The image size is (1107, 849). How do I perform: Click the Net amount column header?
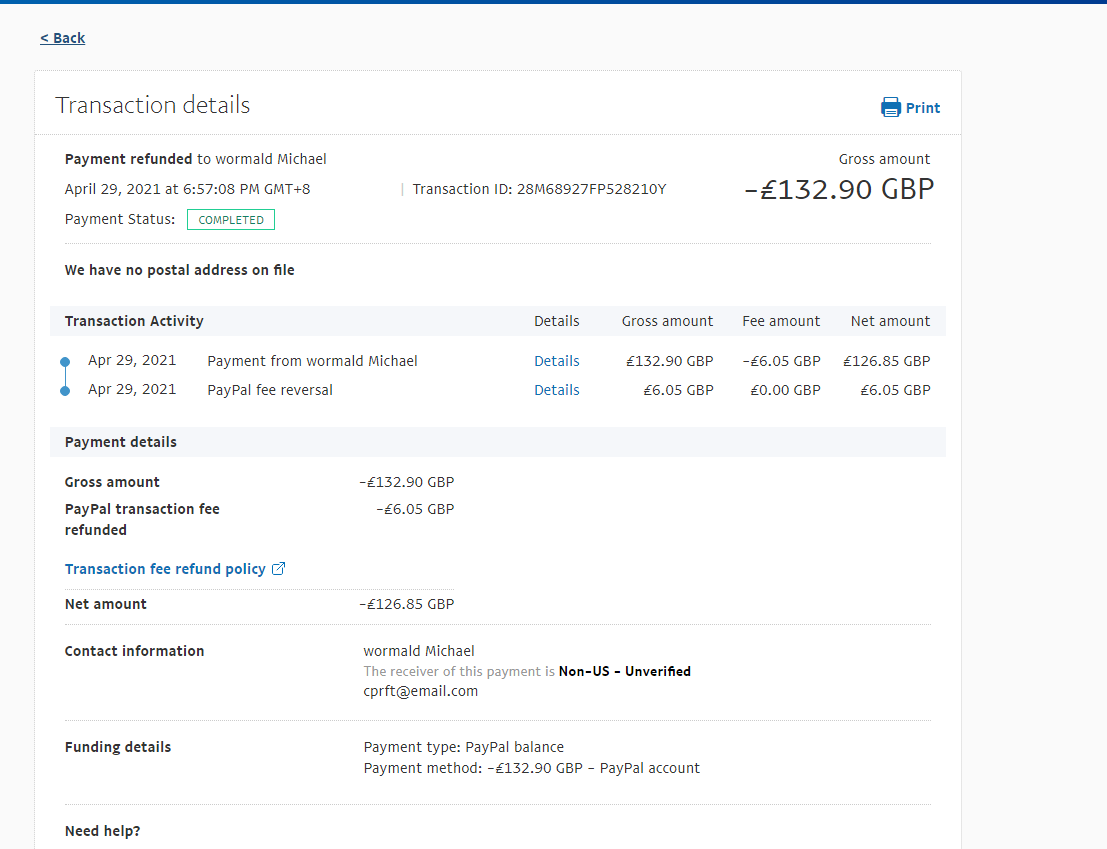(x=890, y=321)
